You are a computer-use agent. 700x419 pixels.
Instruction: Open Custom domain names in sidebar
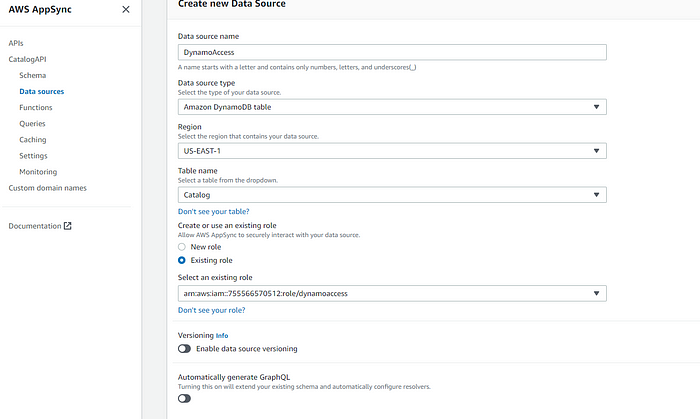(x=47, y=188)
